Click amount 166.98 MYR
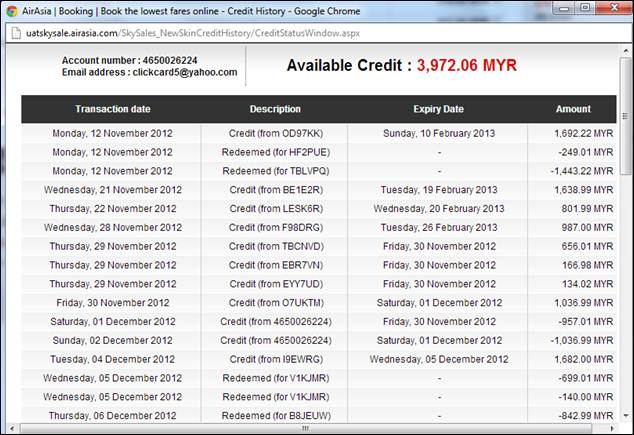Viewport: 634px width, 435px height. 588,265
